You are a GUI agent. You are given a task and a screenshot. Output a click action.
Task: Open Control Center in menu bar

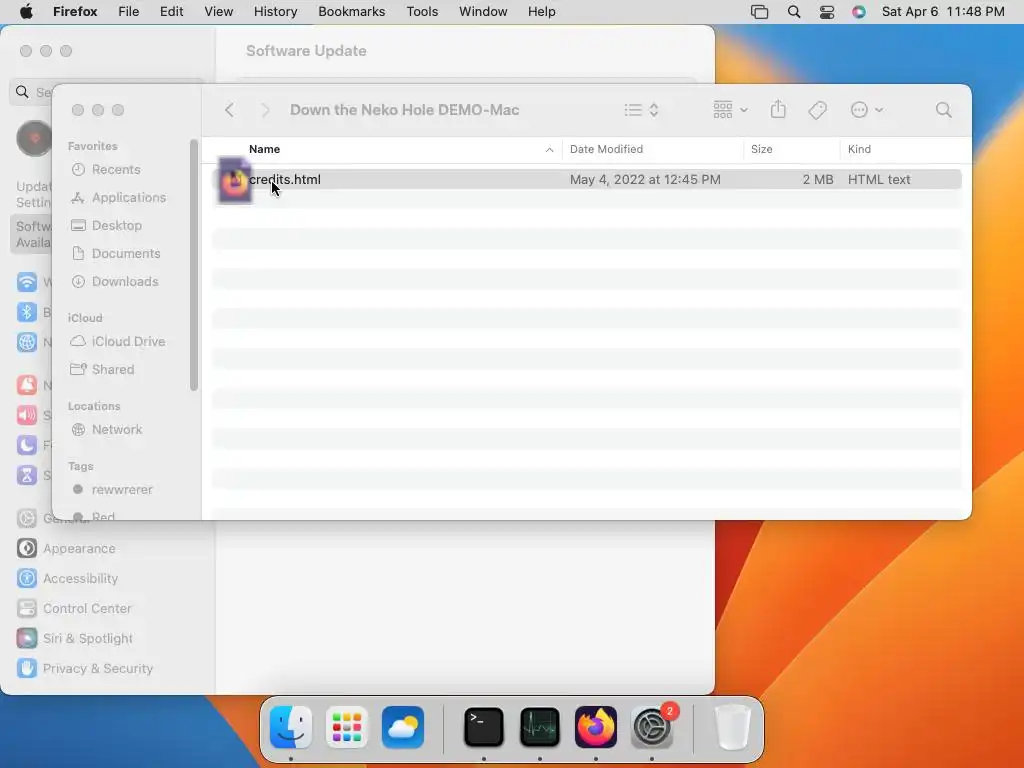click(x=827, y=12)
